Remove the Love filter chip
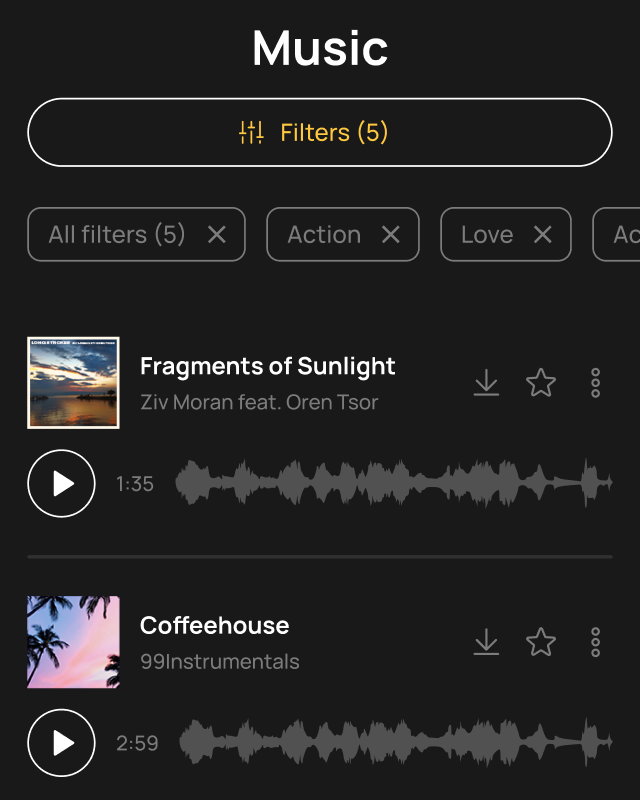 tap(543, 235)
